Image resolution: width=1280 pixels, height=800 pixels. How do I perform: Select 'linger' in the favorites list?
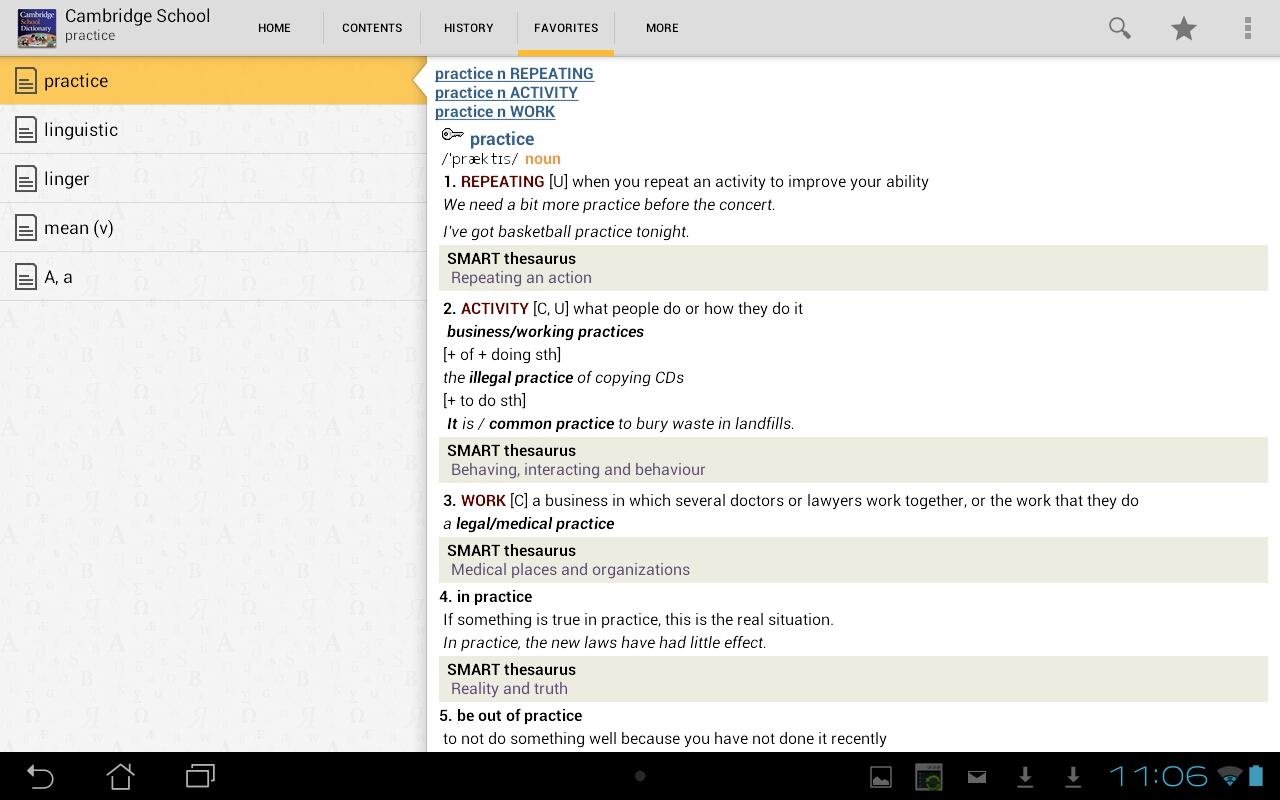coord(213,179)
